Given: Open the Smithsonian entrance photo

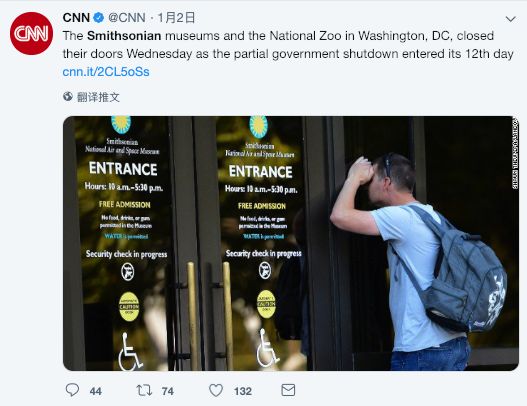Looking at the screenshot, I should coord(291,243).
